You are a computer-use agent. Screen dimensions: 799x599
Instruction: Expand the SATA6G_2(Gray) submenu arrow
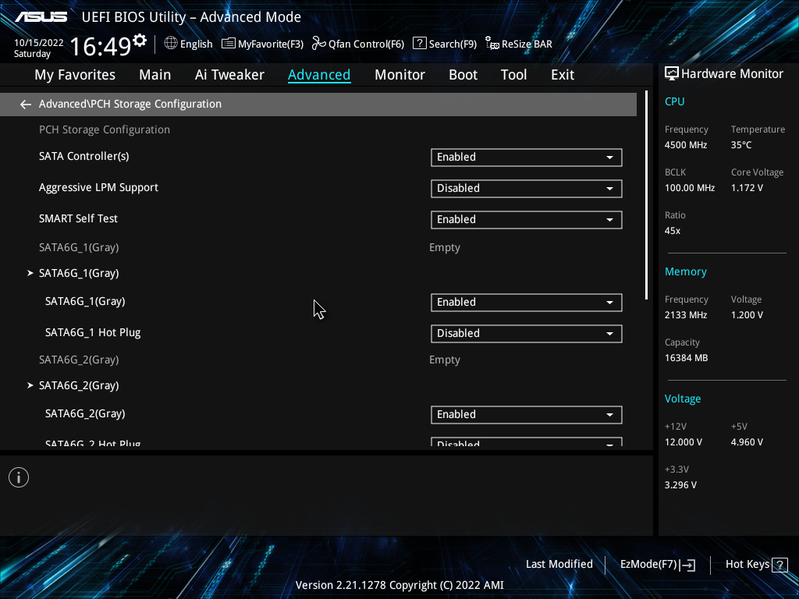(30, 386)
